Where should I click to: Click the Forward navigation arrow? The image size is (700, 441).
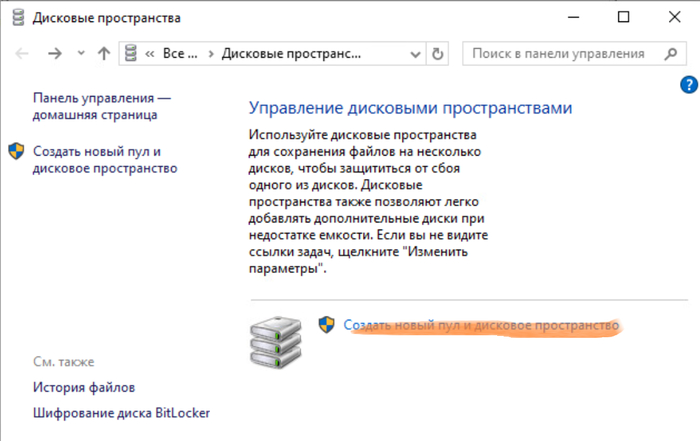pos(55,54)
